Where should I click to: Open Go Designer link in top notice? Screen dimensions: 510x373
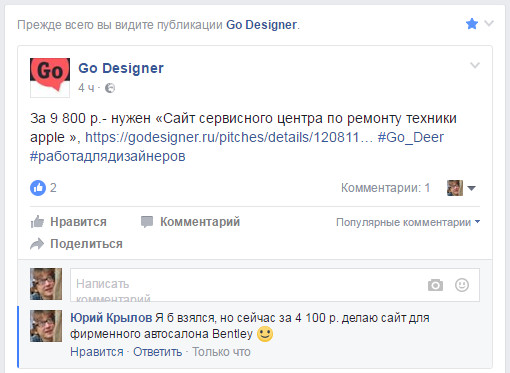[262, 25]
